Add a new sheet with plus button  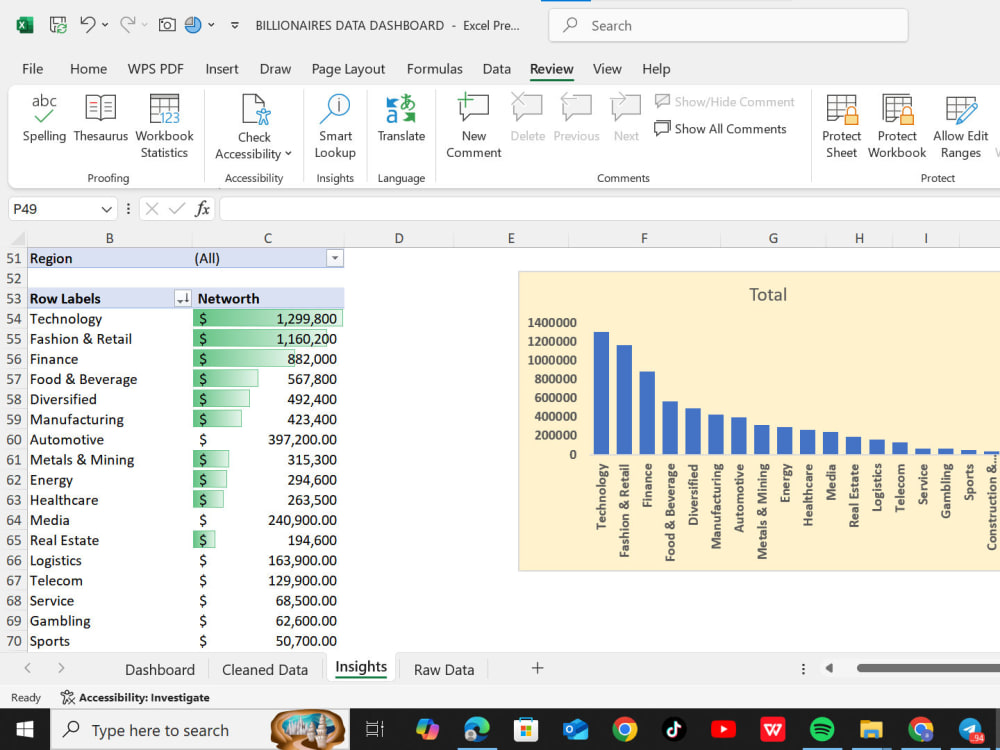[x=538, y=668]
